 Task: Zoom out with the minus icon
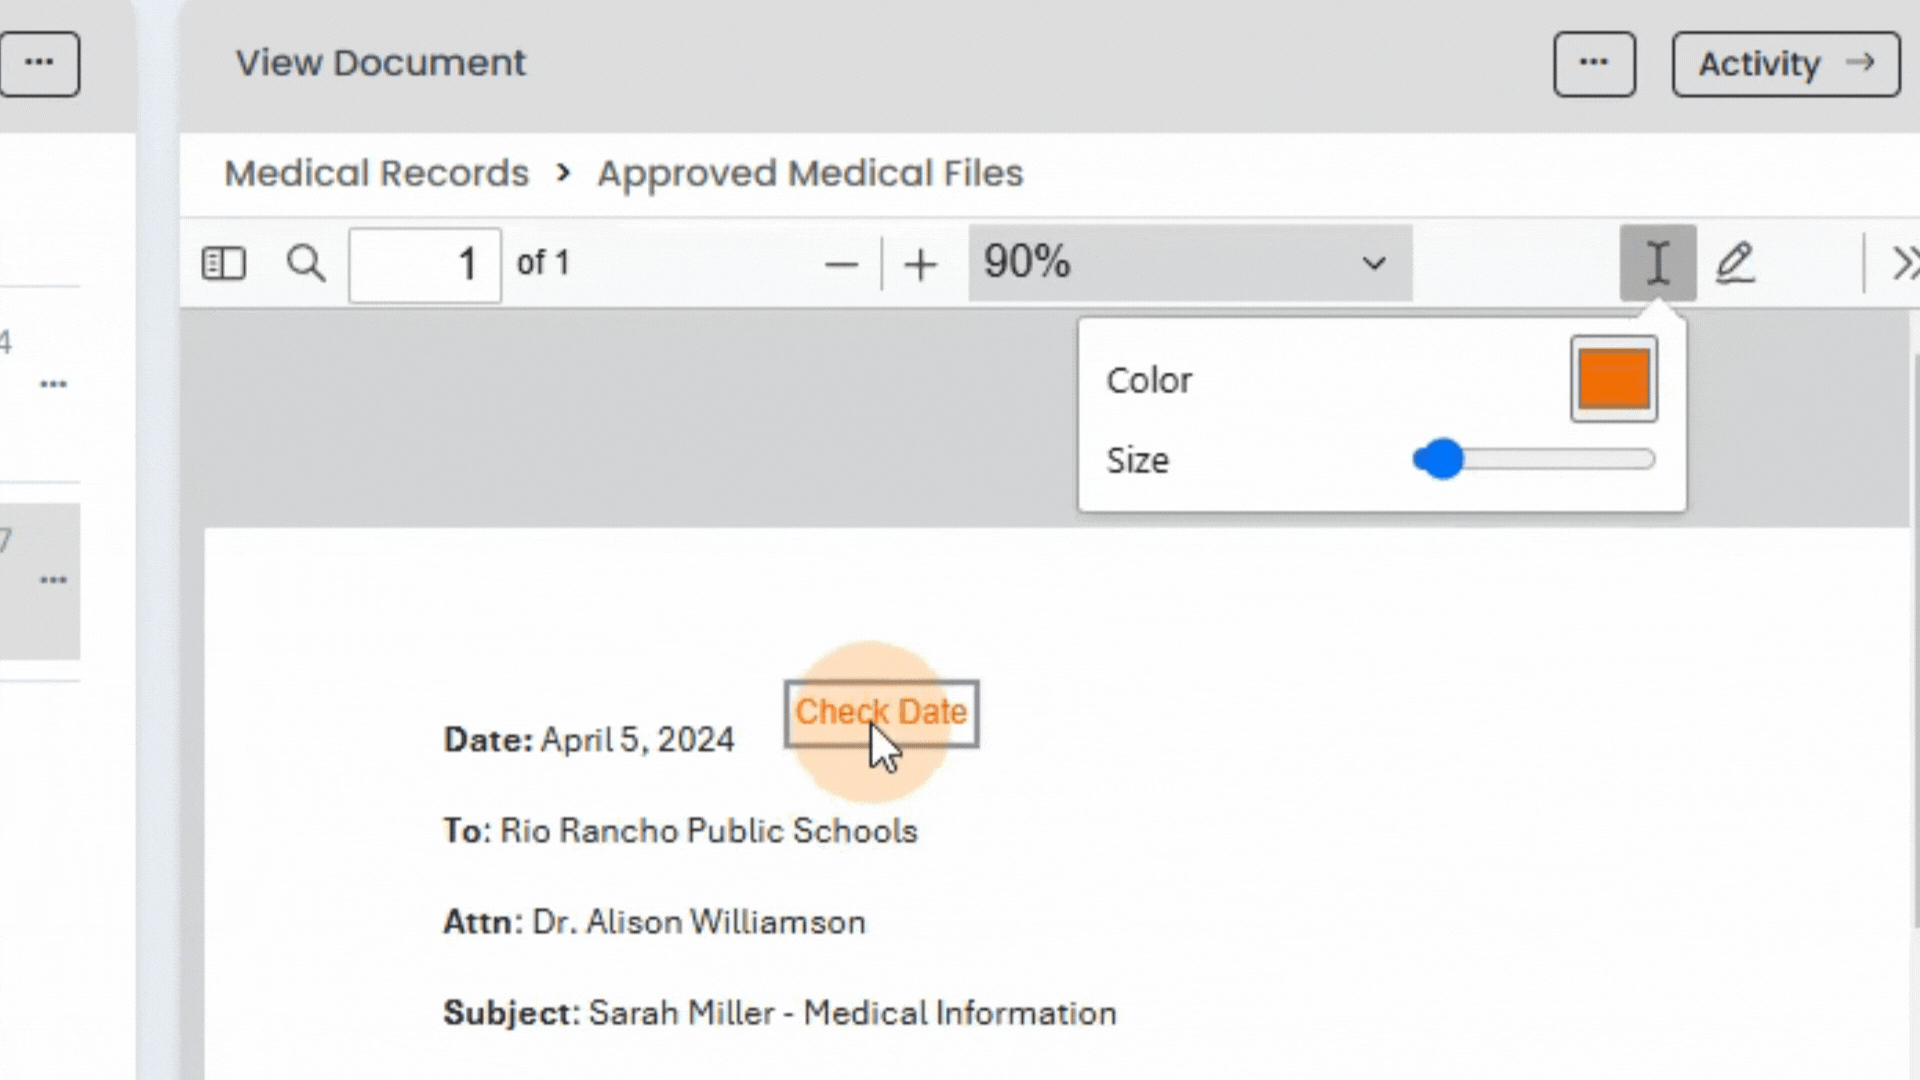tap(841, 263)
